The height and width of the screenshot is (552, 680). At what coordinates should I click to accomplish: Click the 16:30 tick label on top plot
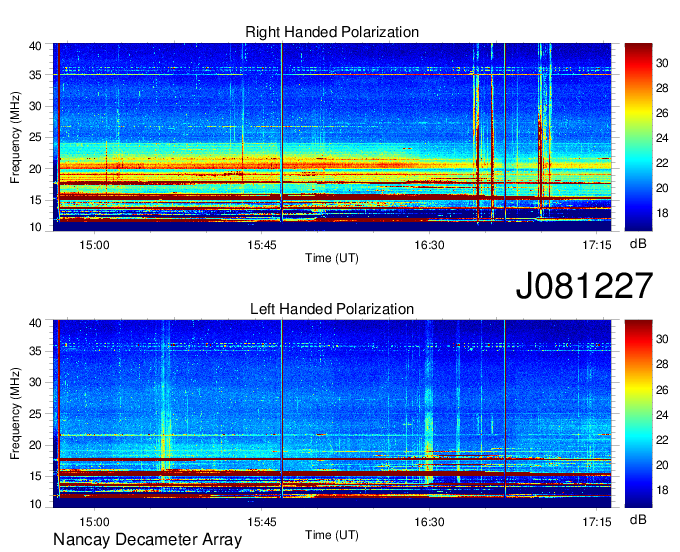[429, 245]
